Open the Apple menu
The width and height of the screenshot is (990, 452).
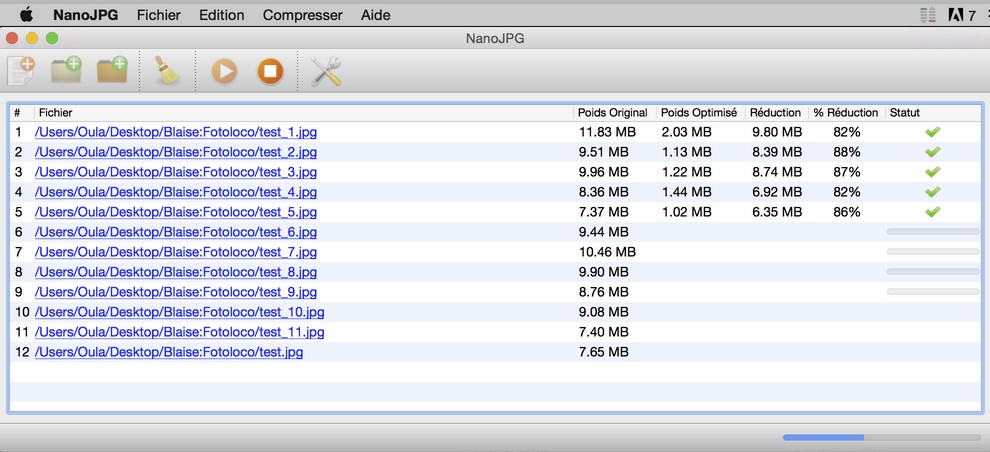[x=26, y=15]
